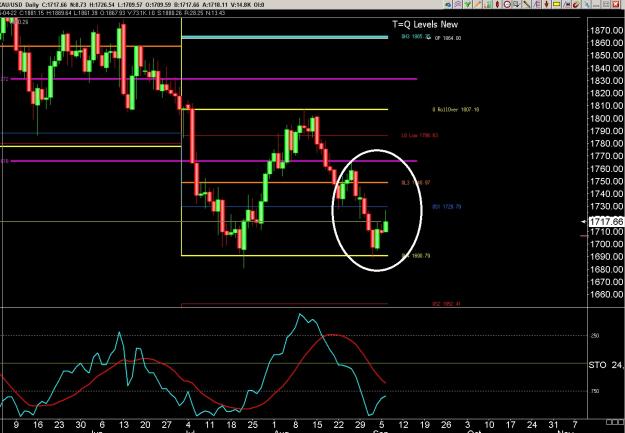Click the STO indicator value label

(606, 365)
